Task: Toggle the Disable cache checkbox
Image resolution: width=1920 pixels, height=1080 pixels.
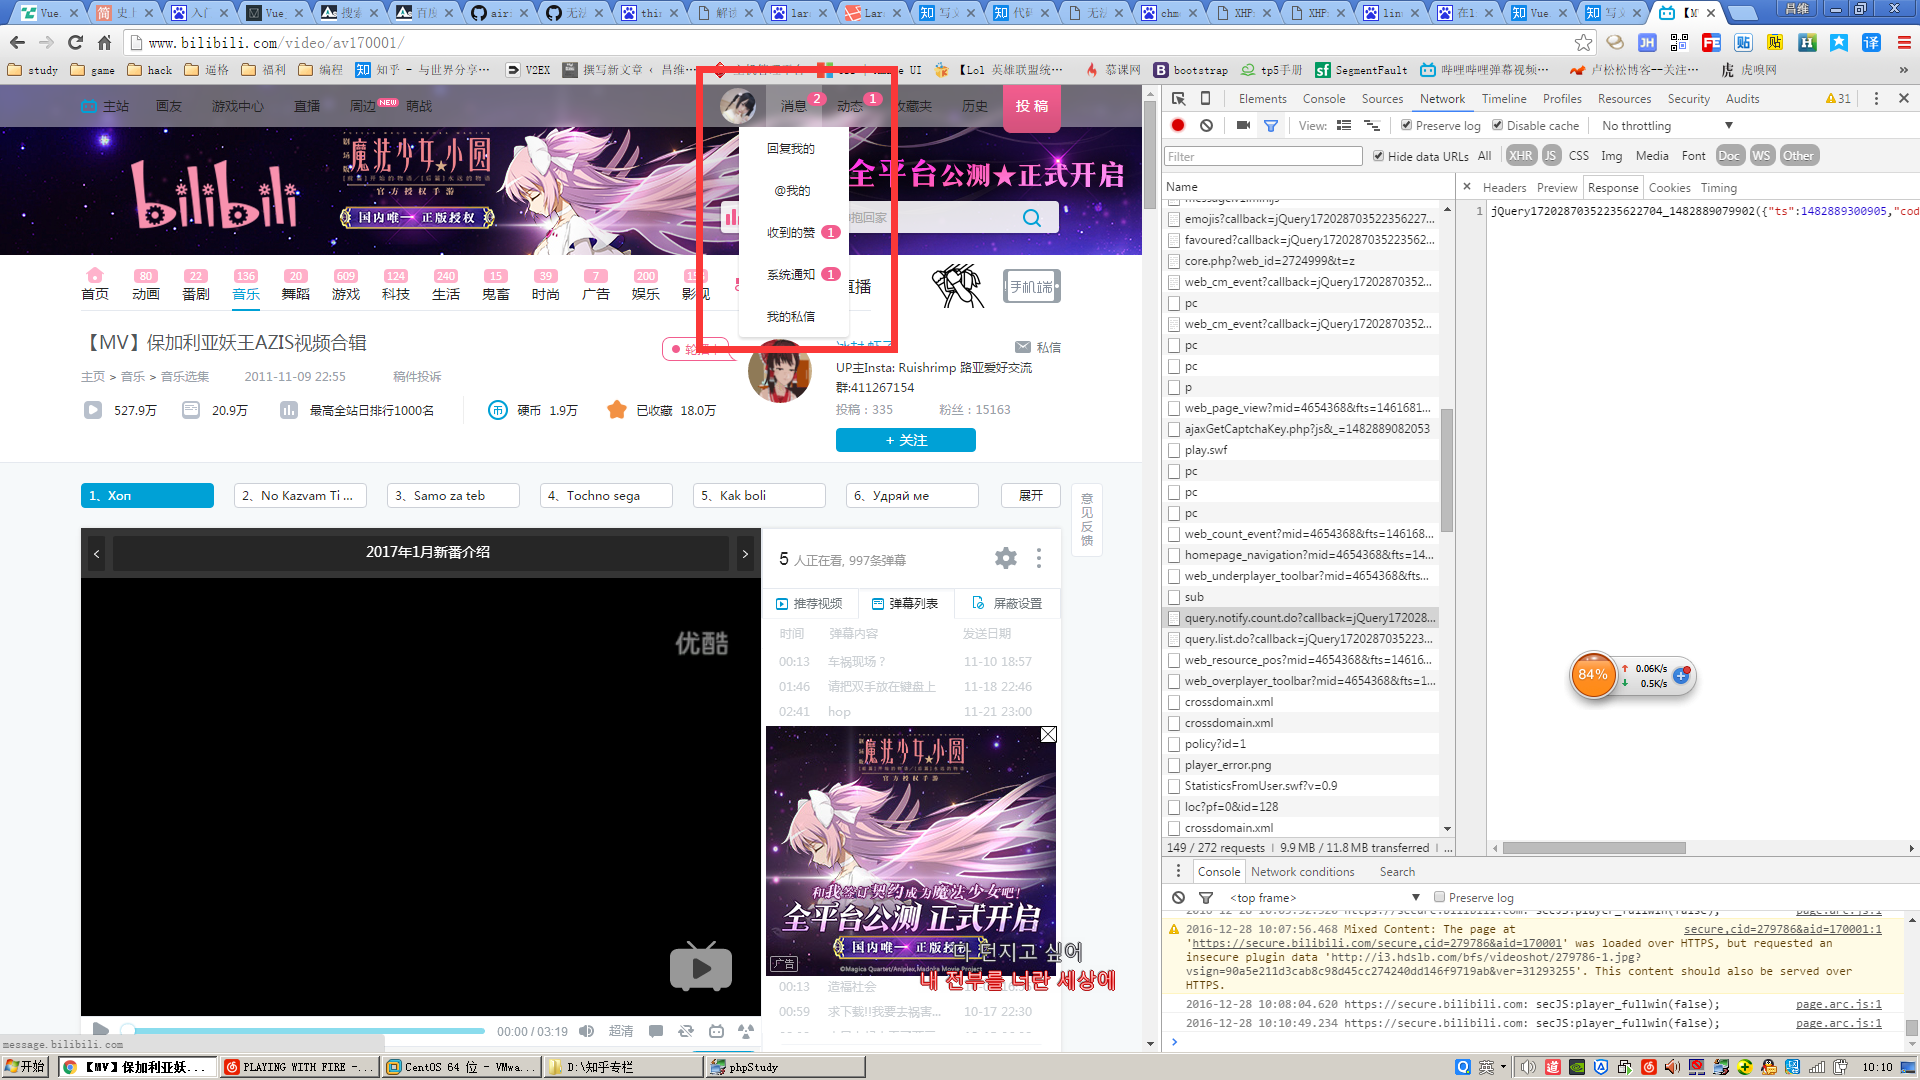Action: (x=1498, y=125)
